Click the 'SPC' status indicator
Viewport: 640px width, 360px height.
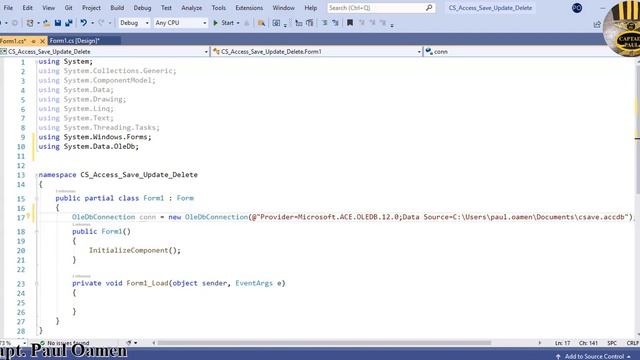click(612, 343)
